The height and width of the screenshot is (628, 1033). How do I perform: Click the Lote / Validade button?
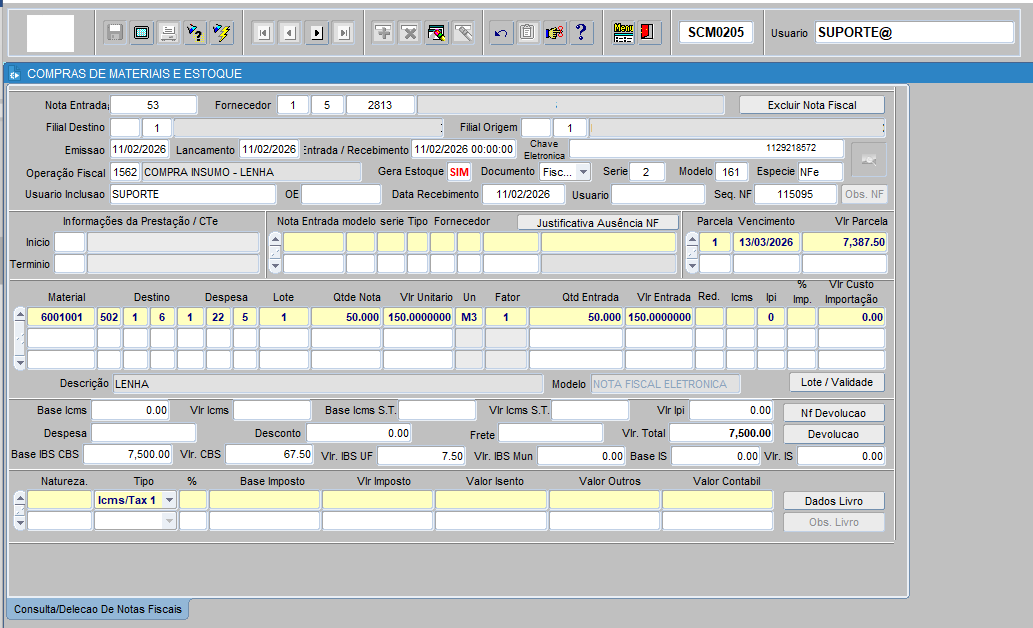(x=836, y=382)
